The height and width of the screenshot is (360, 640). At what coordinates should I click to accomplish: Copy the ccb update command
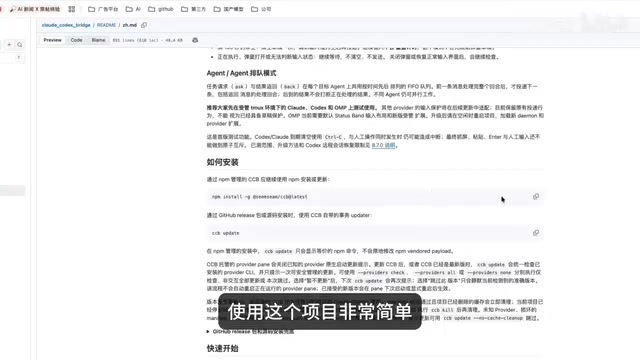click(x=536, y=233)
